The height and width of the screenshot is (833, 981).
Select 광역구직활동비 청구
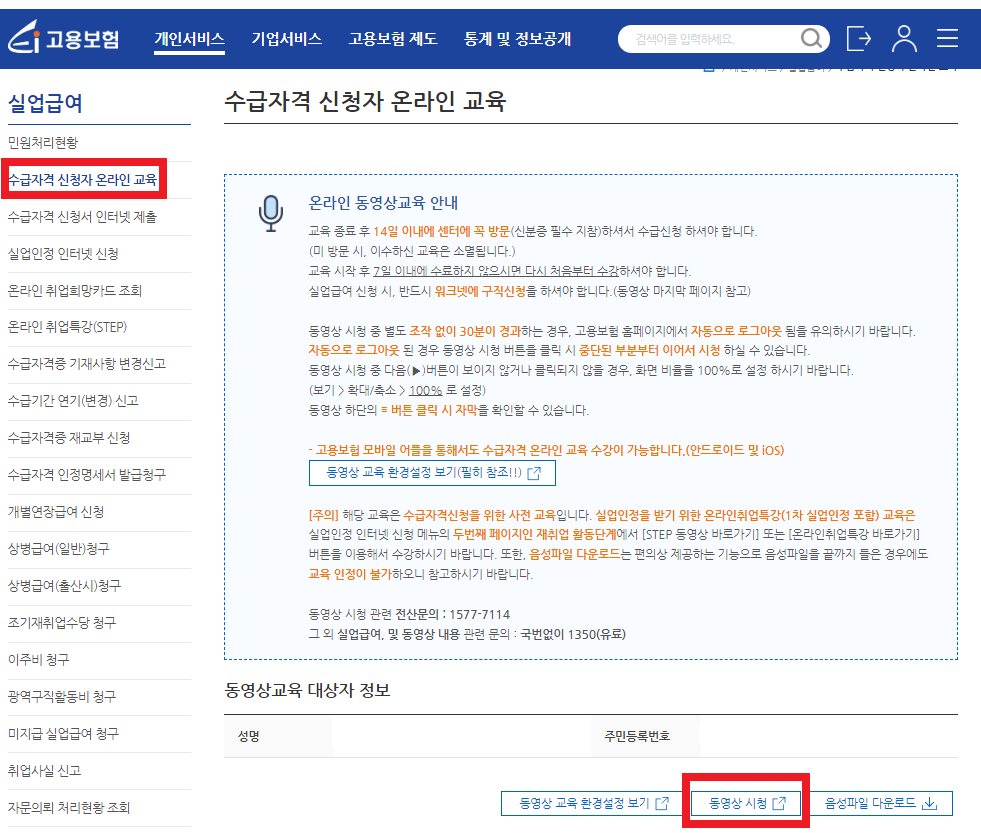pyautogui.click(x=61, y=696)
